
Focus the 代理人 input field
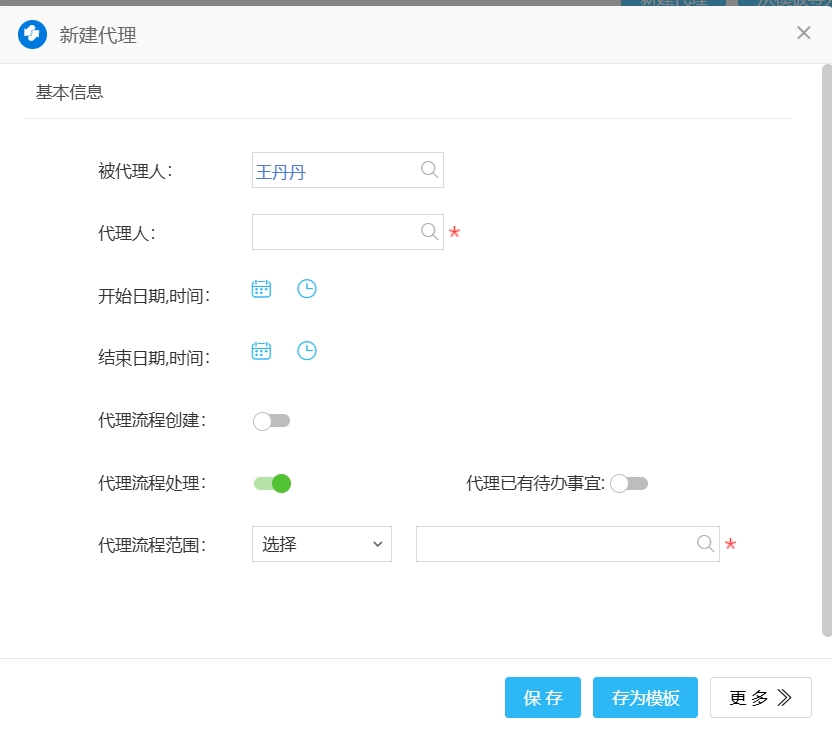335,232
